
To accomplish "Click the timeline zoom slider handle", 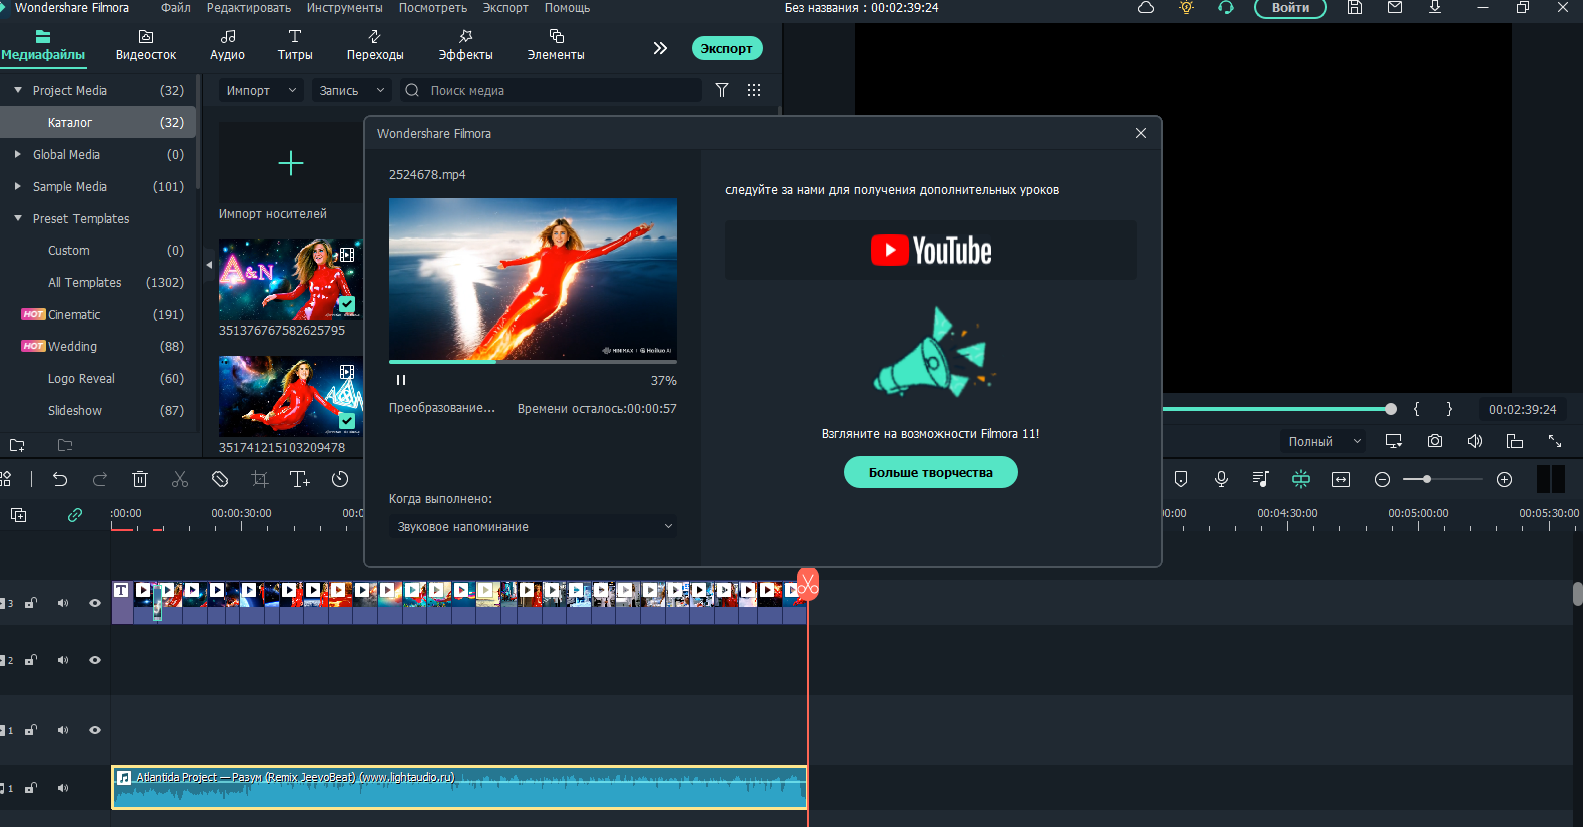I will click(1427, 480).
